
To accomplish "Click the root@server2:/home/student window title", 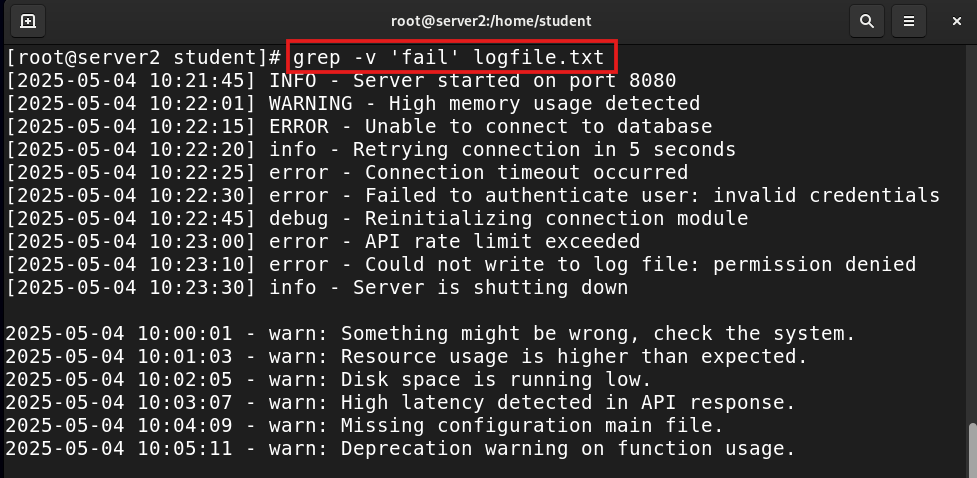I will click(x=490, y=21).
